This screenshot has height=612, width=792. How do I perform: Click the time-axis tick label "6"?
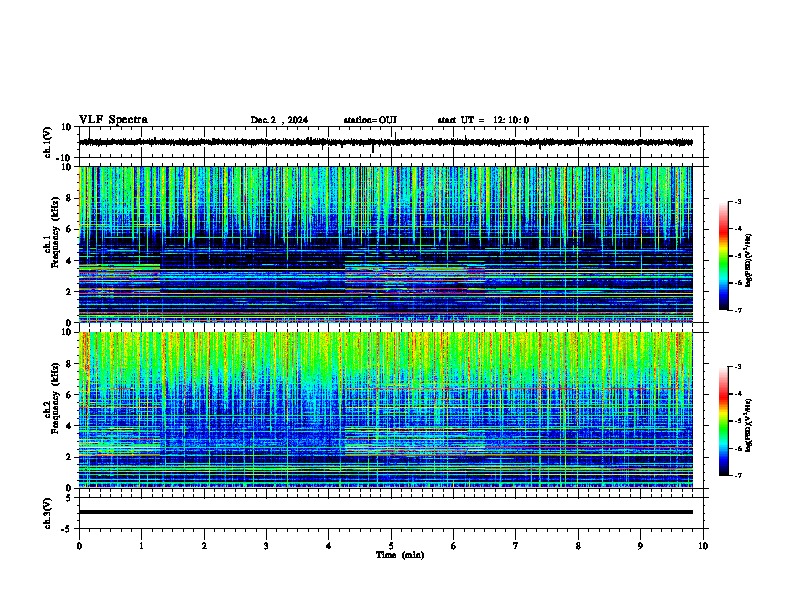[x=454, y=546]
